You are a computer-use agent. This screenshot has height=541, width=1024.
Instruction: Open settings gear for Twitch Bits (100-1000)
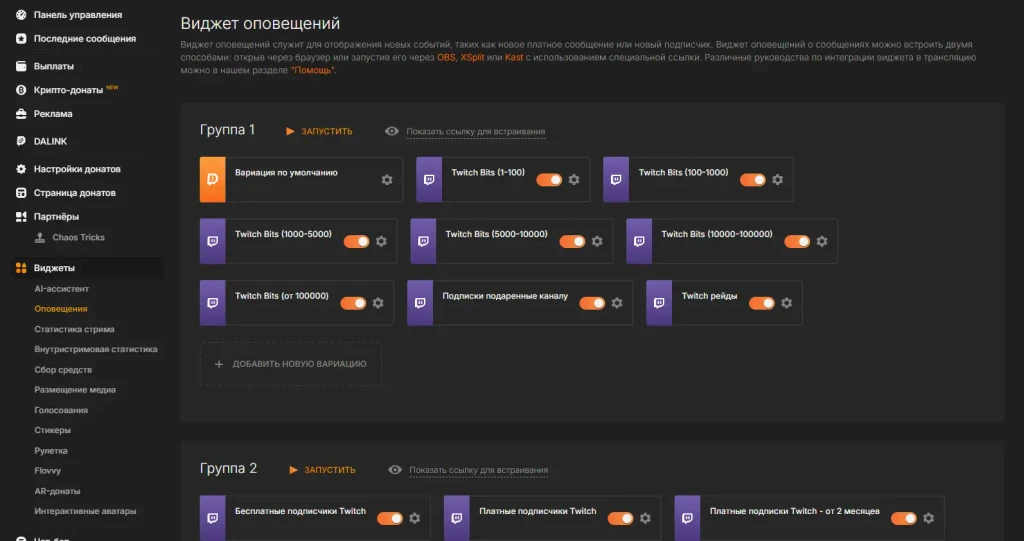777,180
